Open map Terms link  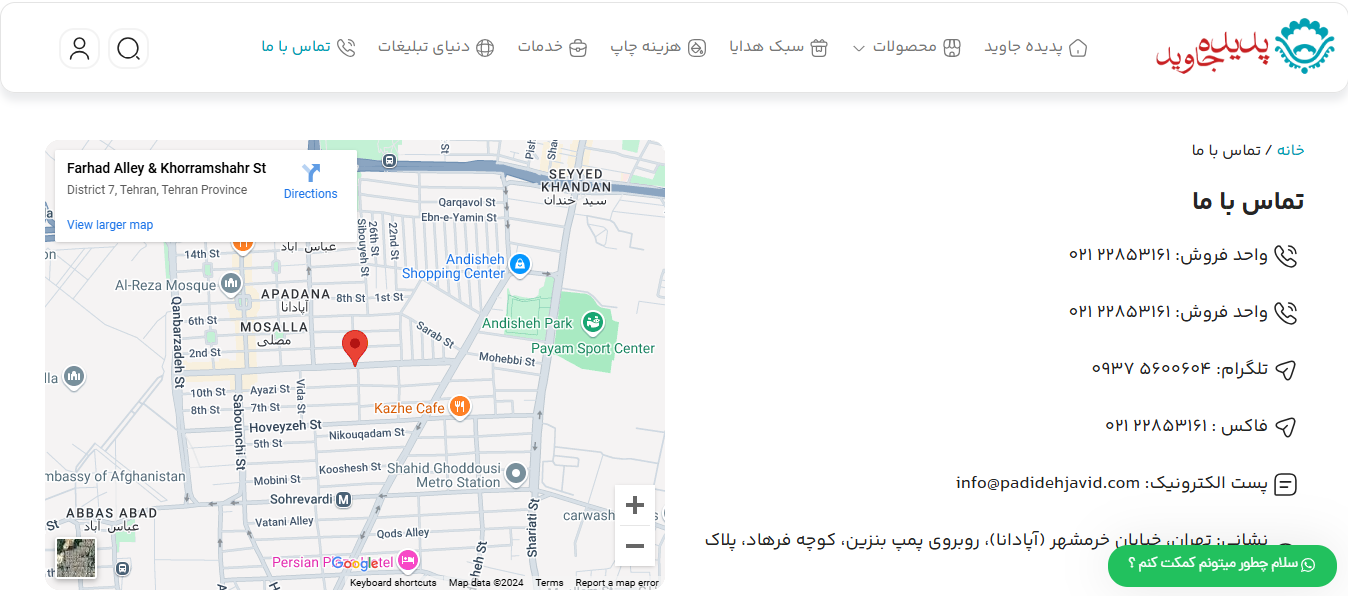549,583
